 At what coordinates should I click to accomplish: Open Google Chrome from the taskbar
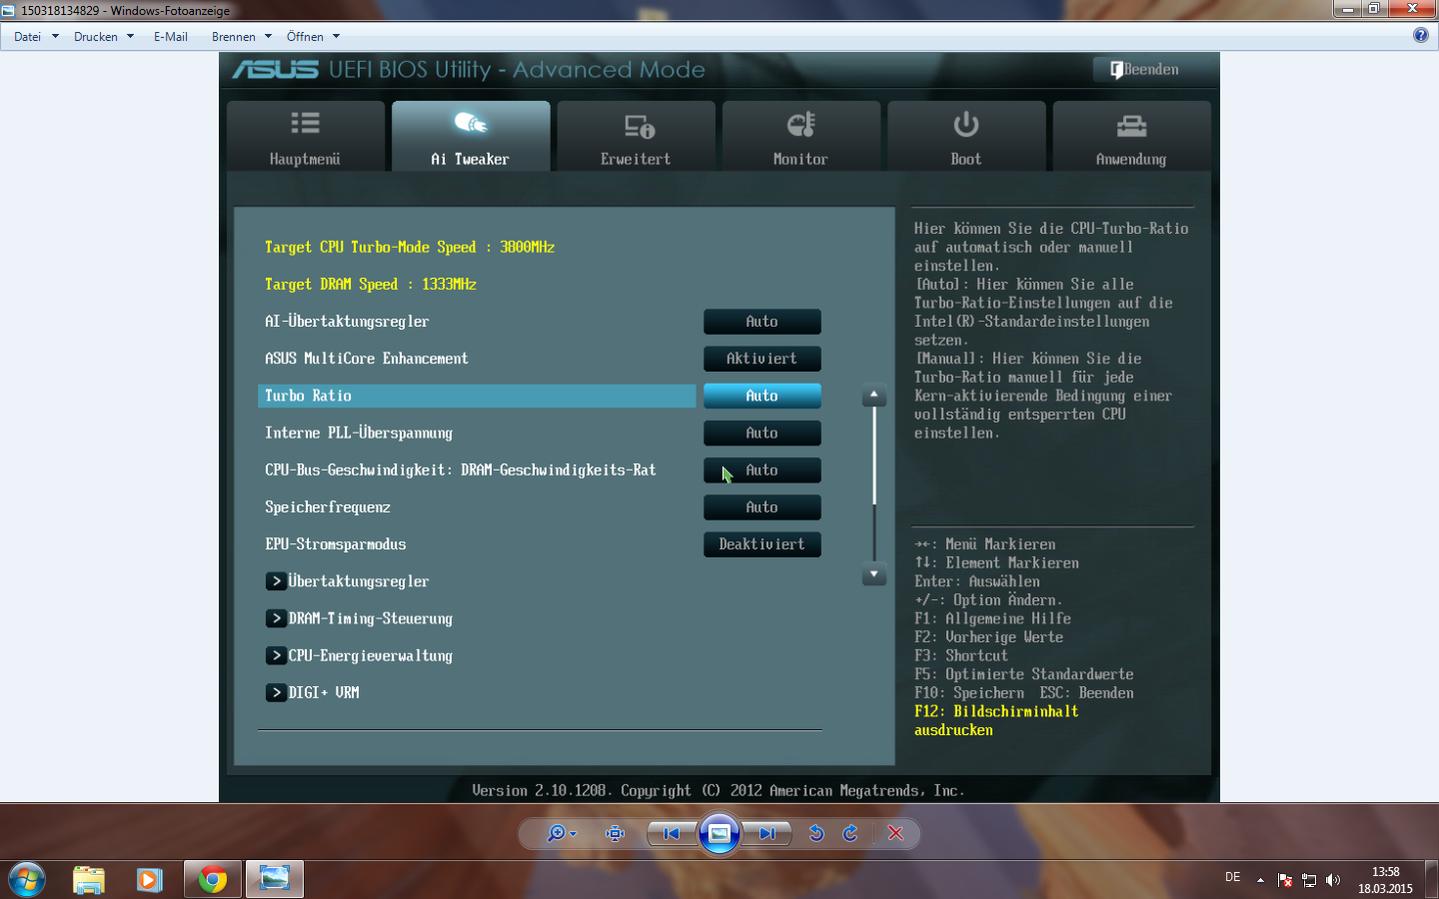[x=212, y=879]
